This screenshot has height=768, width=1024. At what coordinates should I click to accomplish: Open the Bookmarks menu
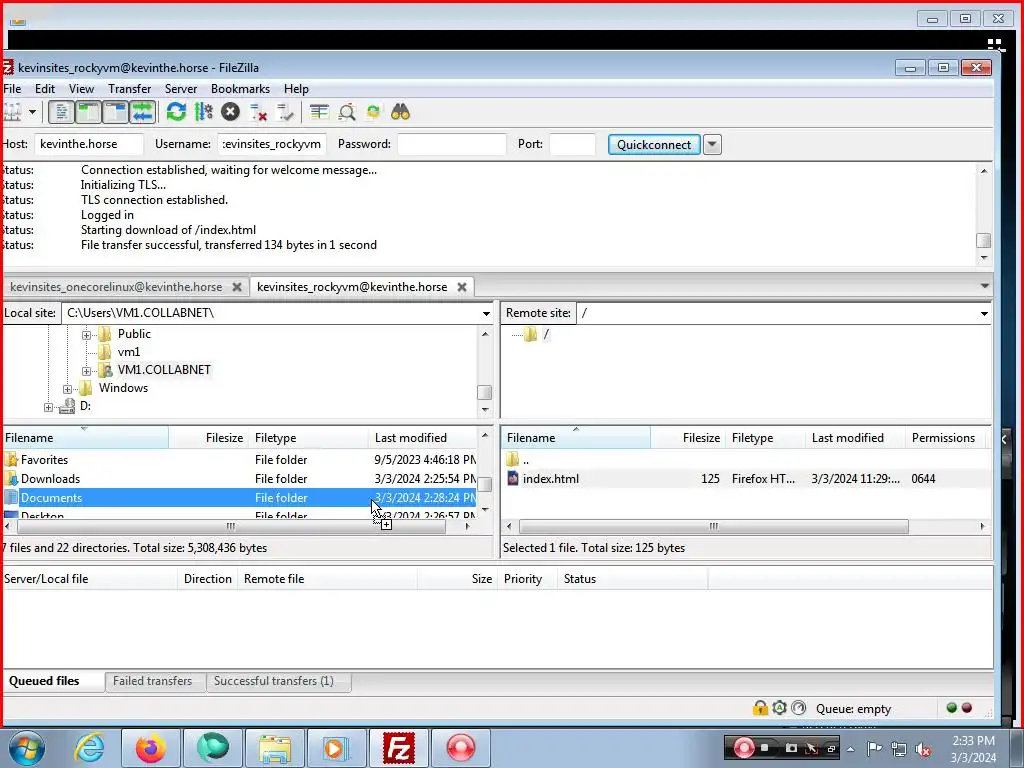(x=240, y=89)
